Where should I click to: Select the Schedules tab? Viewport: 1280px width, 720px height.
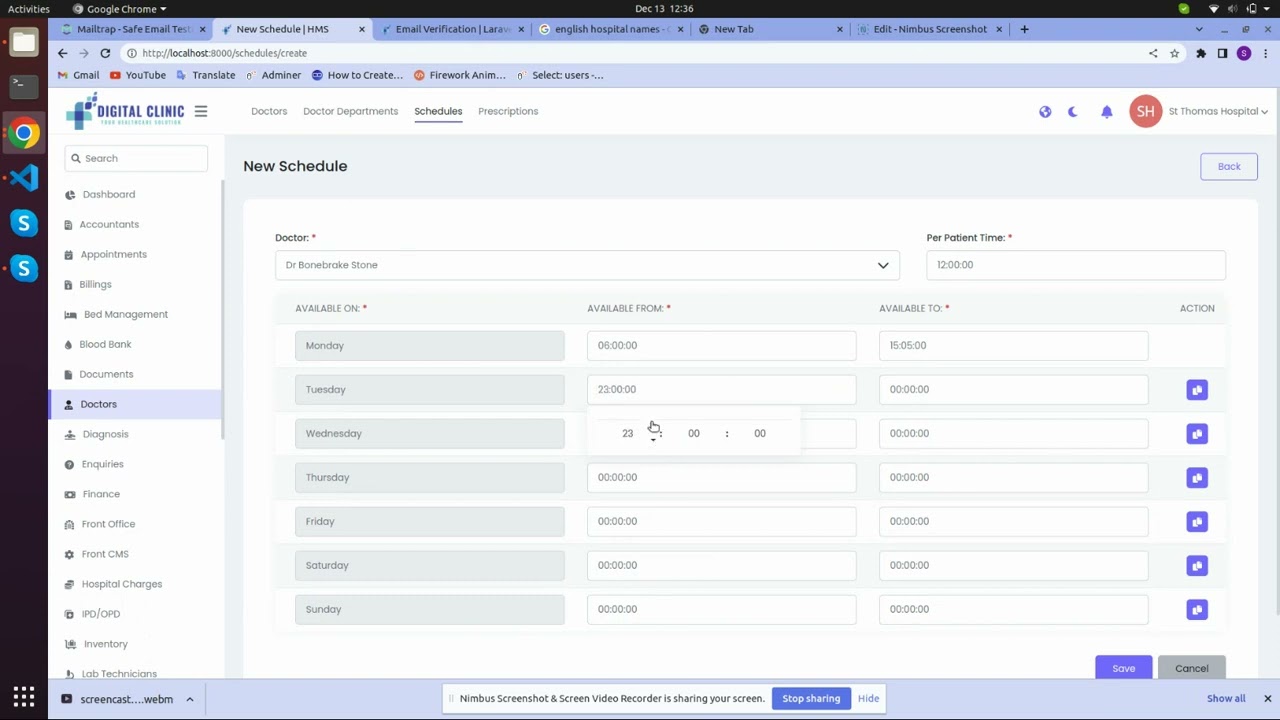[438, 111]
